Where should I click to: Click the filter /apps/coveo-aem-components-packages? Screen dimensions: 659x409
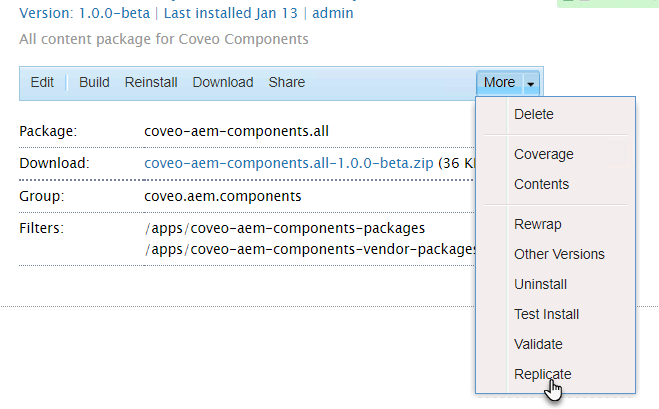coord(285,228)
